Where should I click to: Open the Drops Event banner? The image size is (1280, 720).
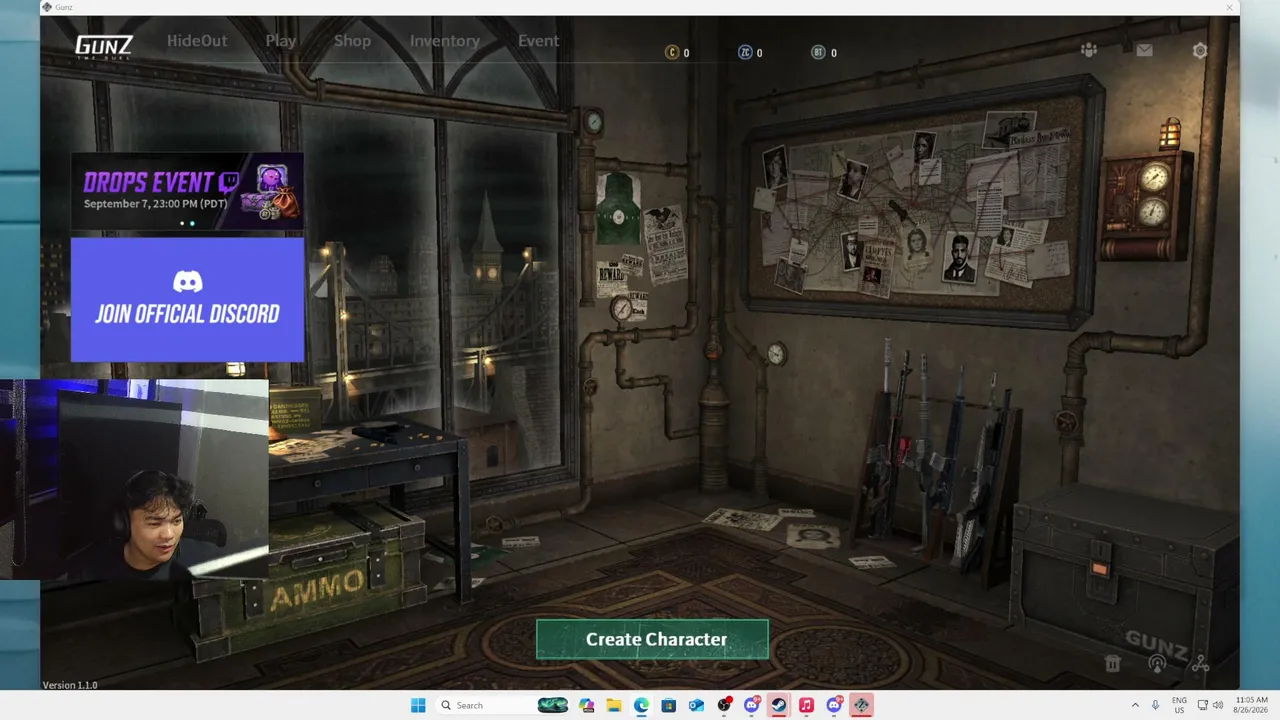187,191
